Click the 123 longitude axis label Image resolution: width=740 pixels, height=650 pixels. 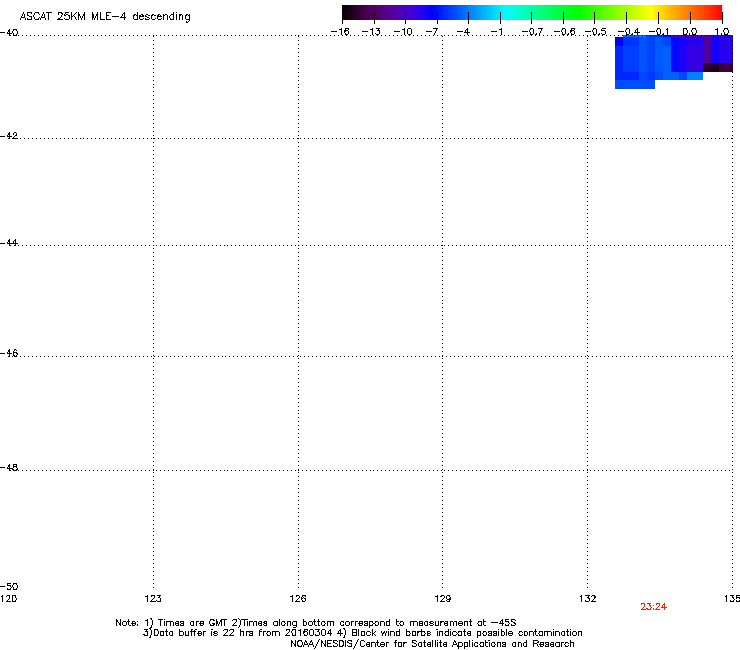[153, 599]
